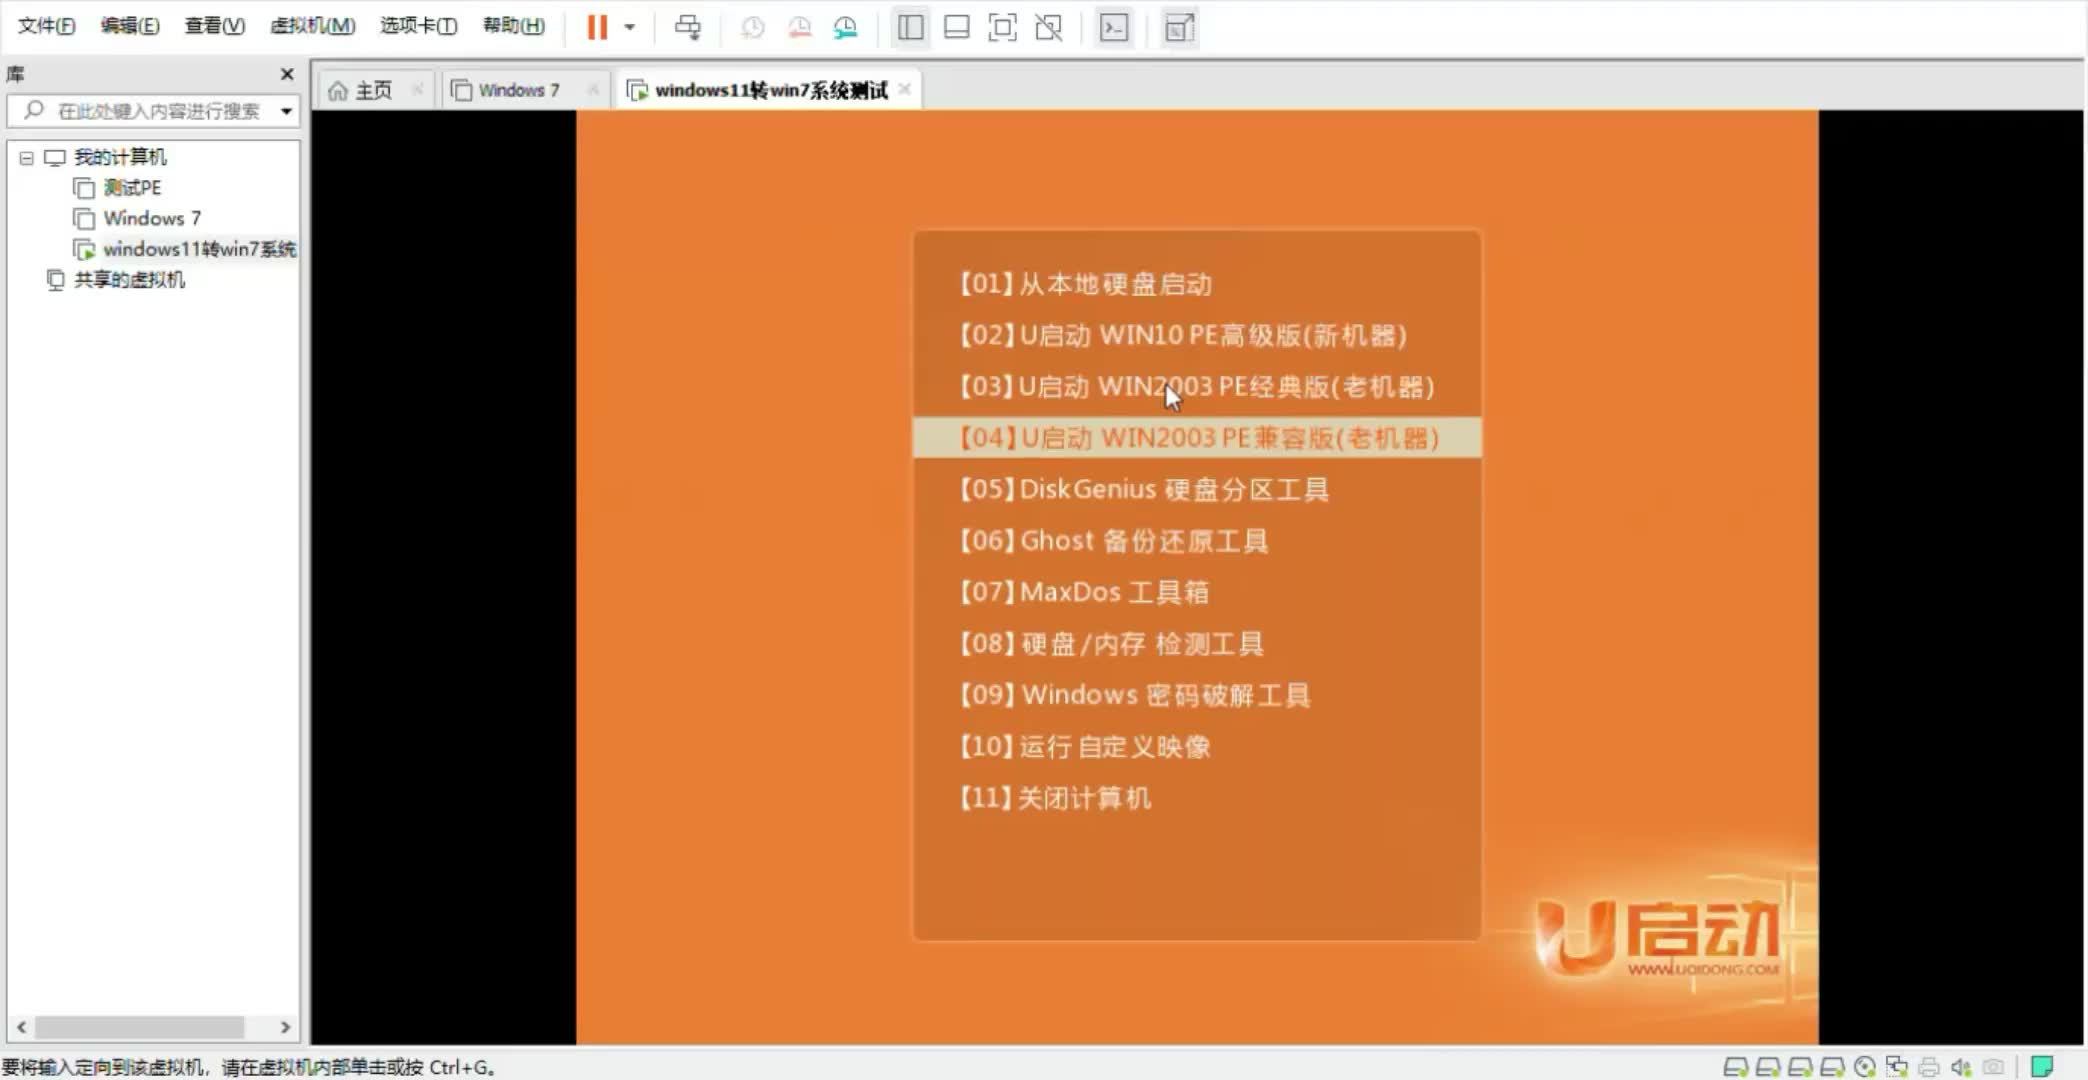Choose 【03】WIN2003 PE经典版 option
The height and width of the screenshot is (1080, 2088).
coord(1197,386)
